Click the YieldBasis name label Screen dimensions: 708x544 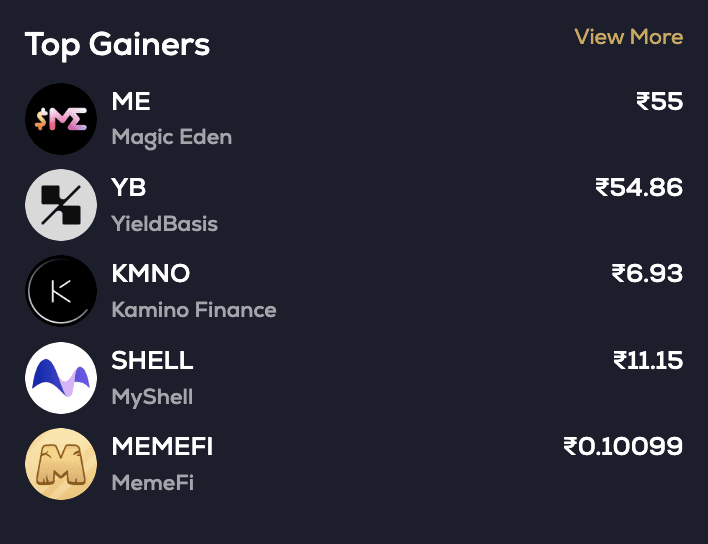[164, 223]
